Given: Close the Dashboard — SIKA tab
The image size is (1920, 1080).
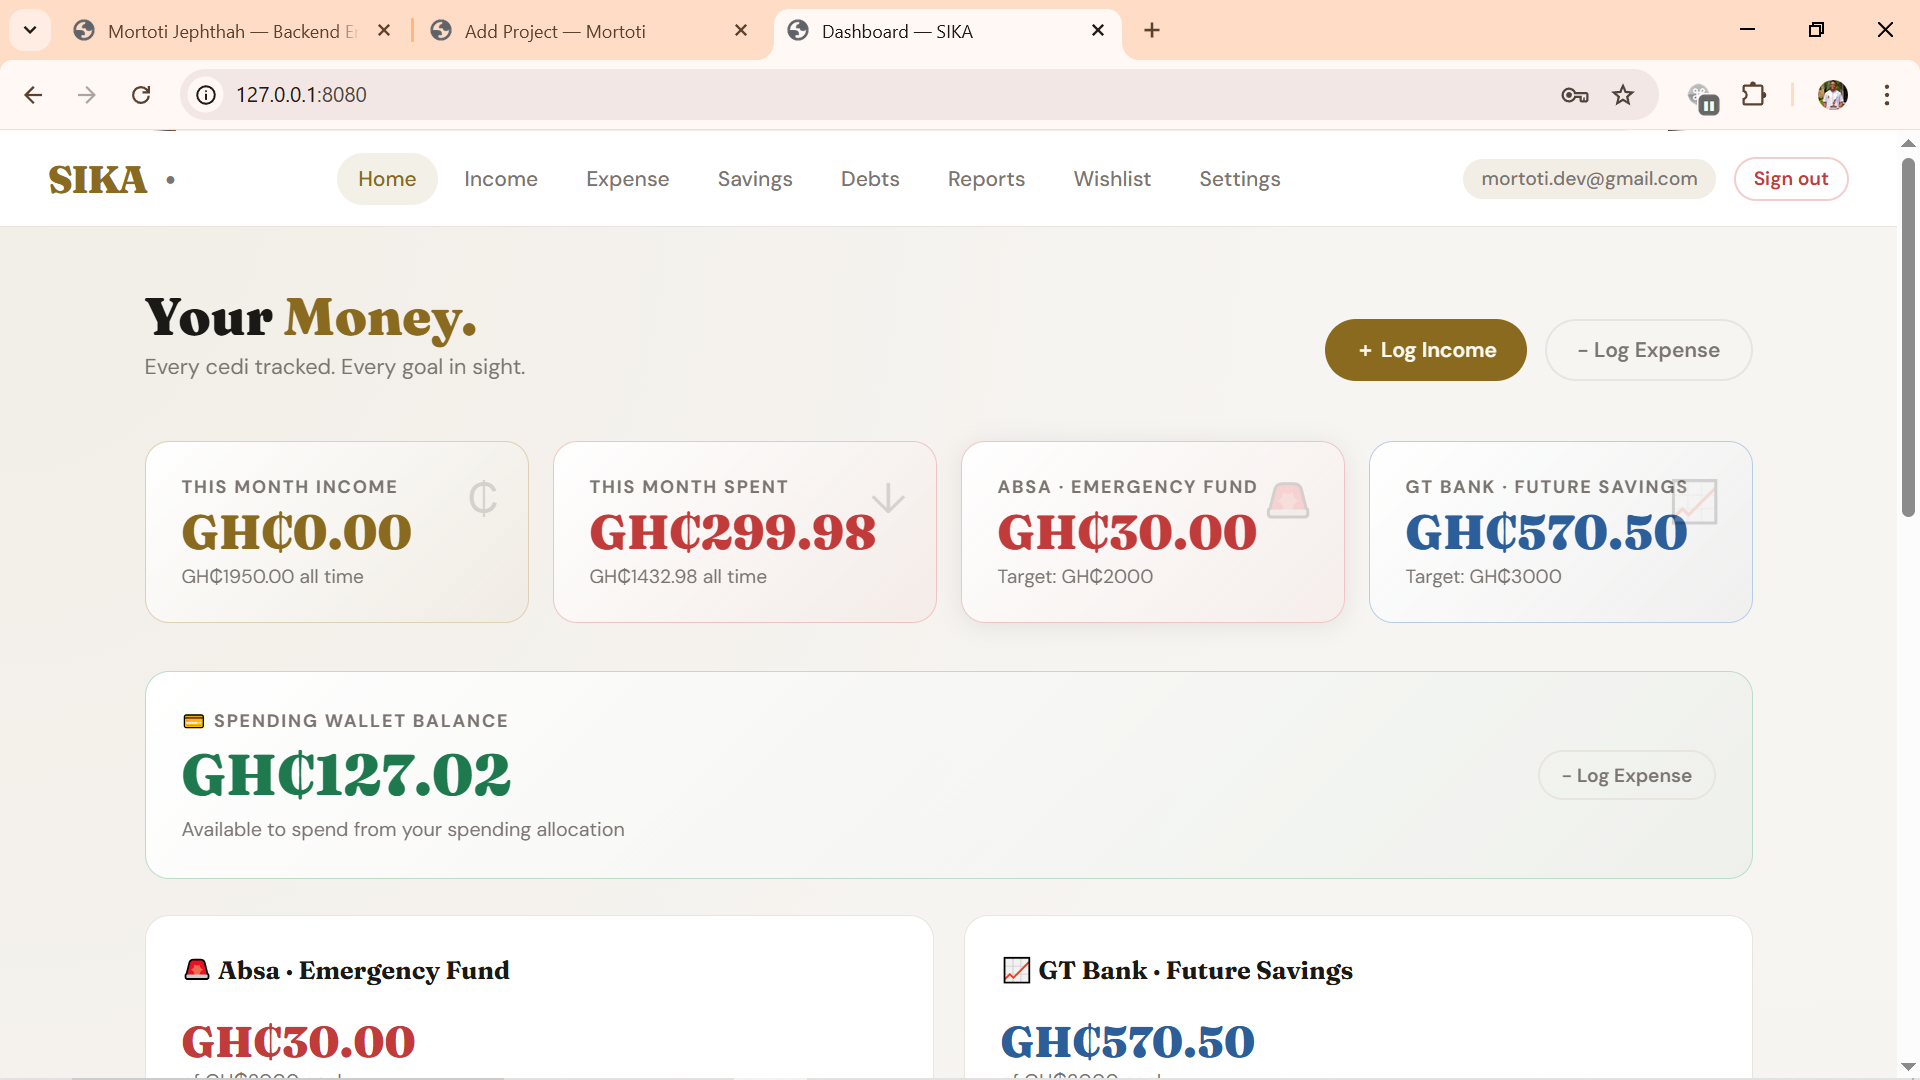Looking at the screenshot, I should (x=1098, y=31).
